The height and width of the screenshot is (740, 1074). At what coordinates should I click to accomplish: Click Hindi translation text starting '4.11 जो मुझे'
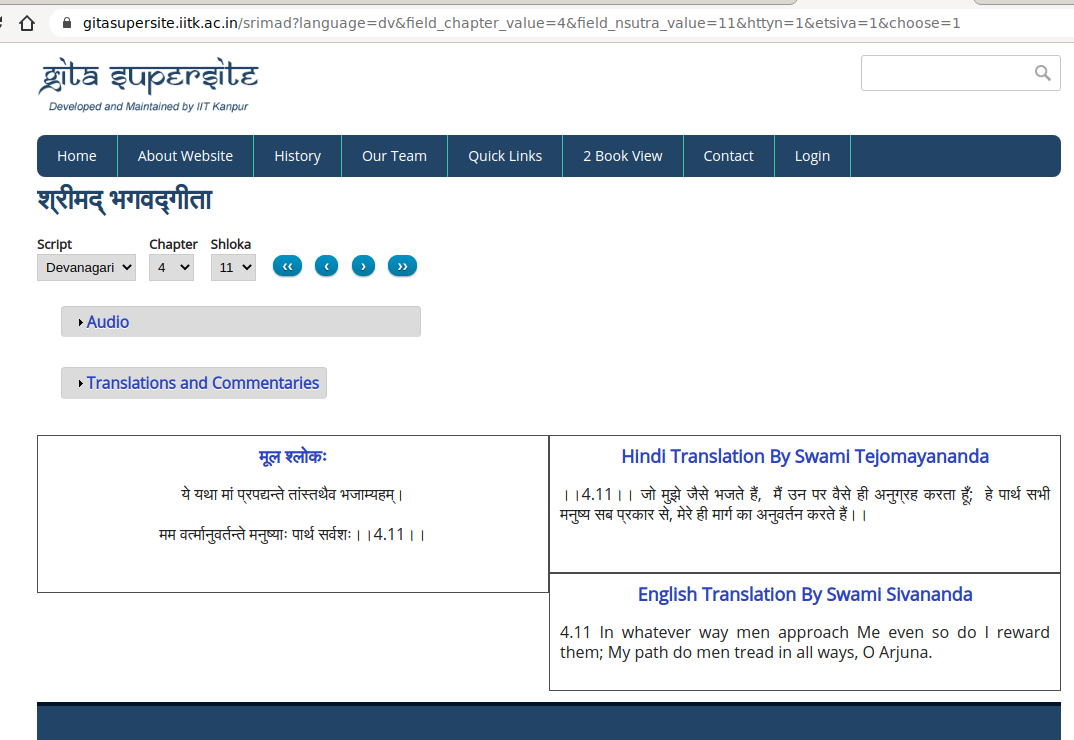click(805, 504)
